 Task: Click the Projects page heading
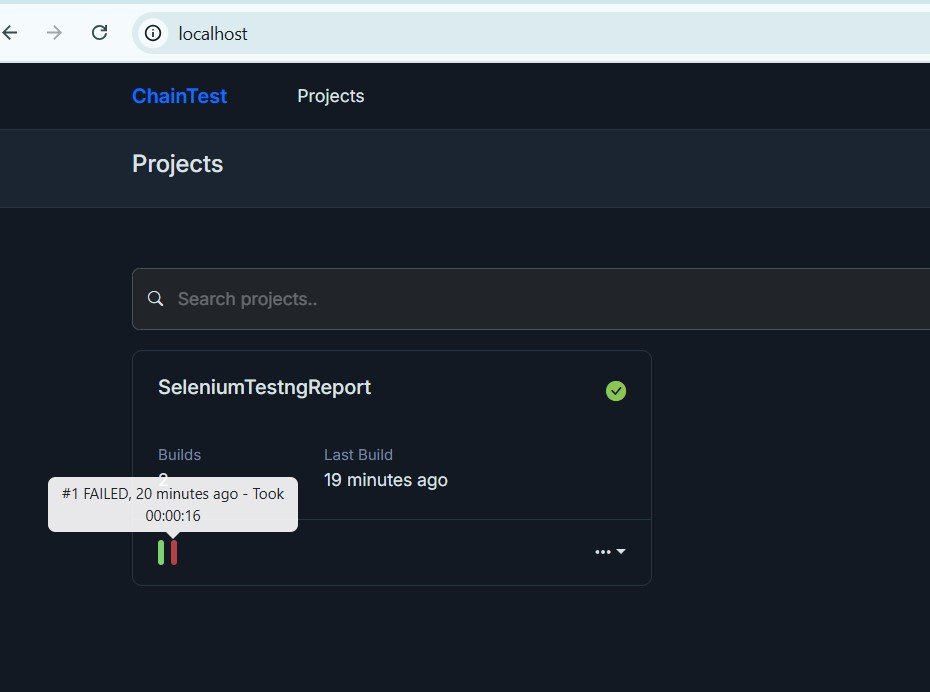click(177, 164)
